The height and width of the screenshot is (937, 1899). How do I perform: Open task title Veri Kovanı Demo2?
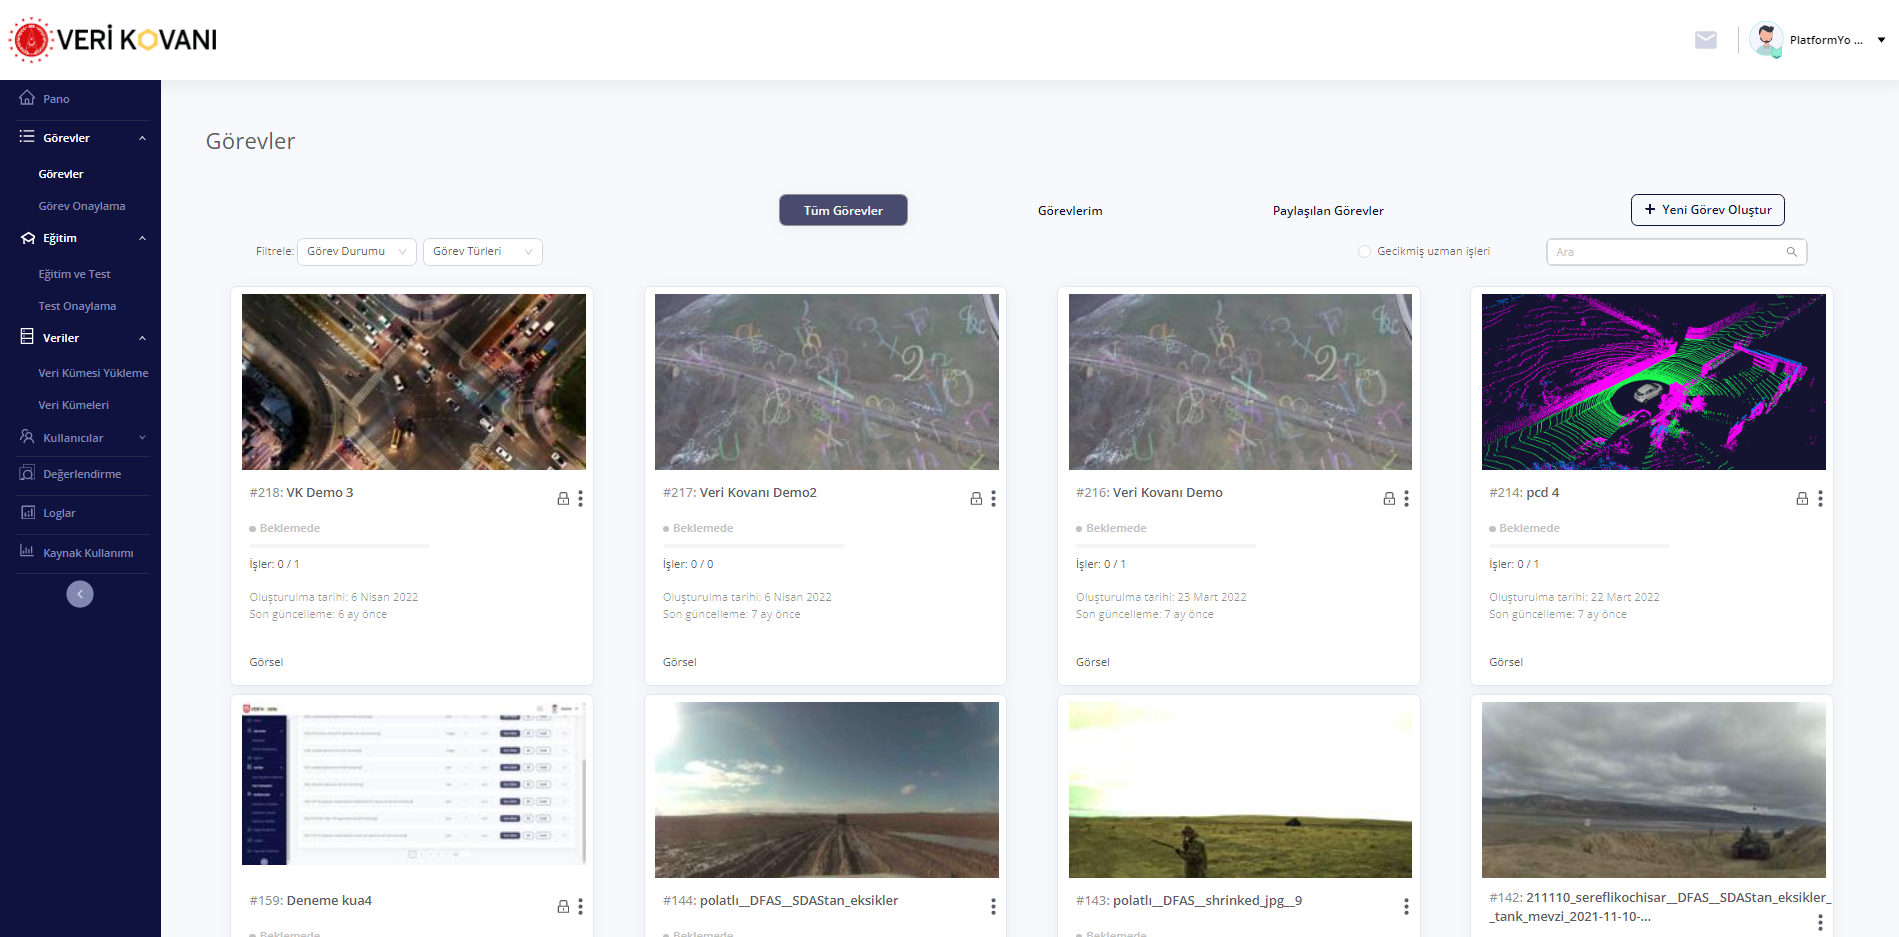(758, 492)
